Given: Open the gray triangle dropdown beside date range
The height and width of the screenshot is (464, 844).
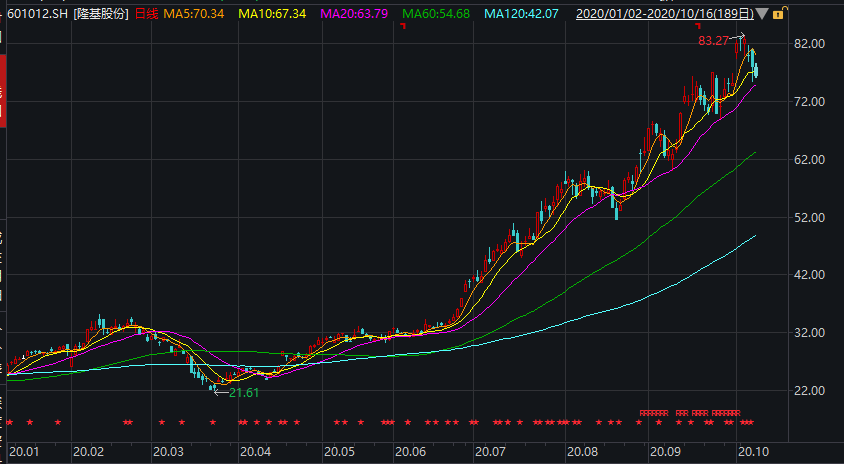Looking at the screenshot, I should 762,15.
